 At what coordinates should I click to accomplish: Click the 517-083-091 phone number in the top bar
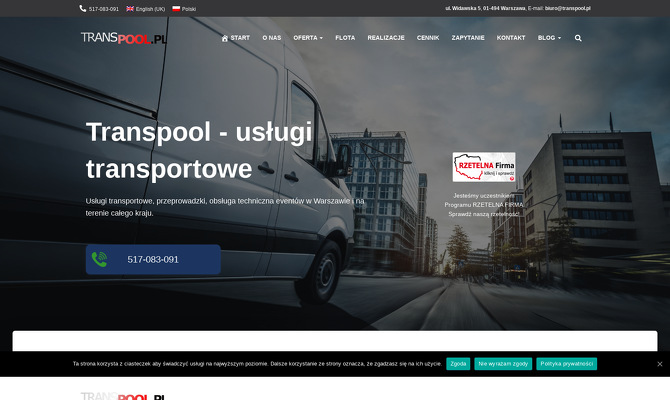pyautogui.click(x=104, y=9)
